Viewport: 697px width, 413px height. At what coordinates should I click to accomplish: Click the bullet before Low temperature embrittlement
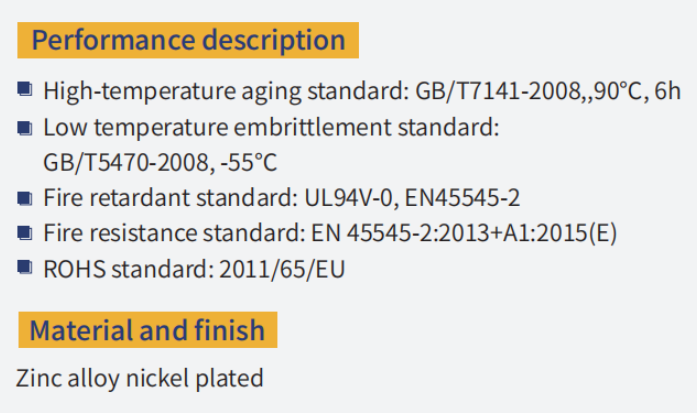pos(25,128)
